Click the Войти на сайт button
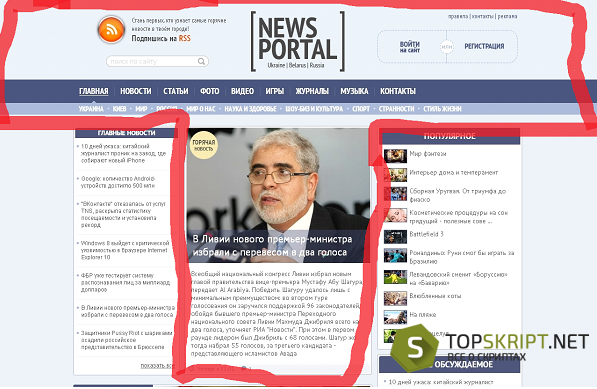The image size is (597, 389). click(x=410, y=46)
